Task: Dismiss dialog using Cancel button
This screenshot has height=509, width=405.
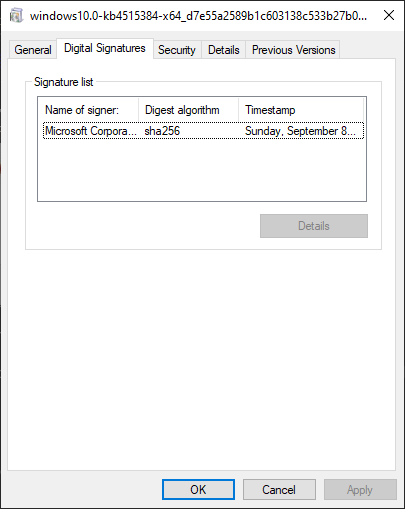Action: [x=279, y=490]
